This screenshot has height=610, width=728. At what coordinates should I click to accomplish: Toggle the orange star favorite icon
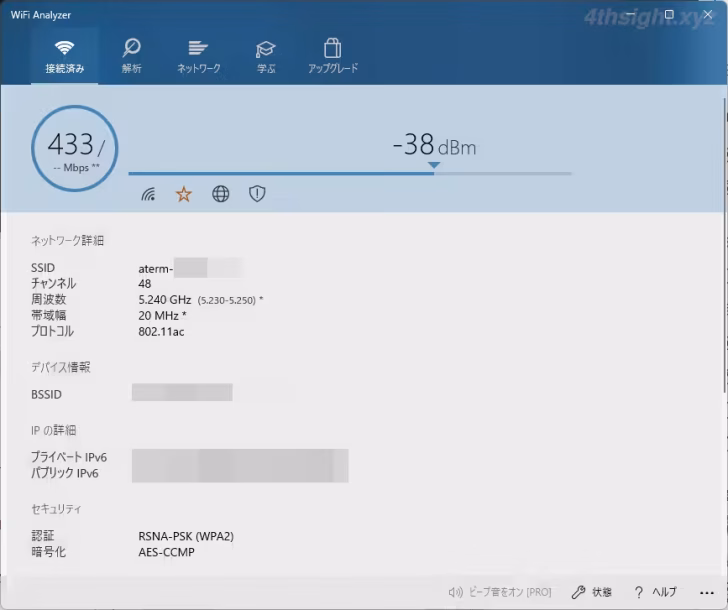pyautogui.click(x=184, y=194)
